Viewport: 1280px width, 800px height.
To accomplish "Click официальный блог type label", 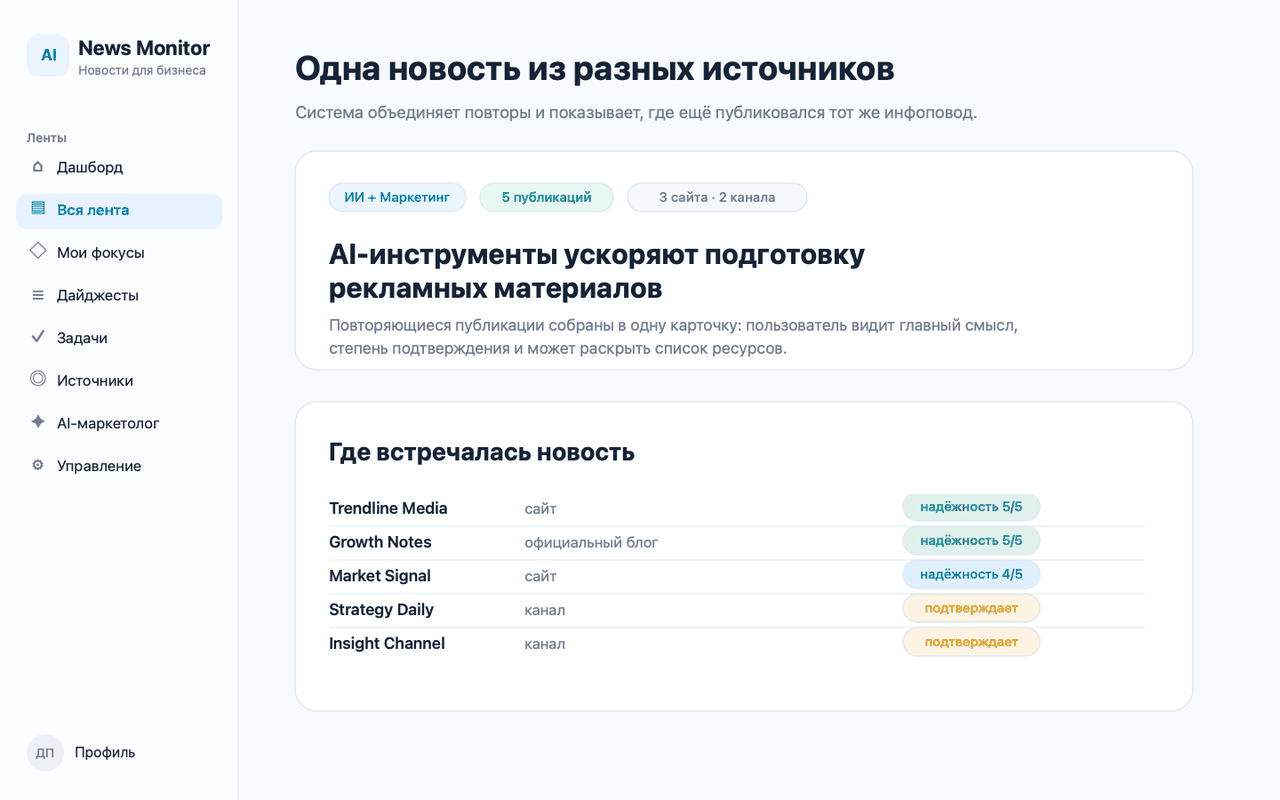I will coord(592,543).
